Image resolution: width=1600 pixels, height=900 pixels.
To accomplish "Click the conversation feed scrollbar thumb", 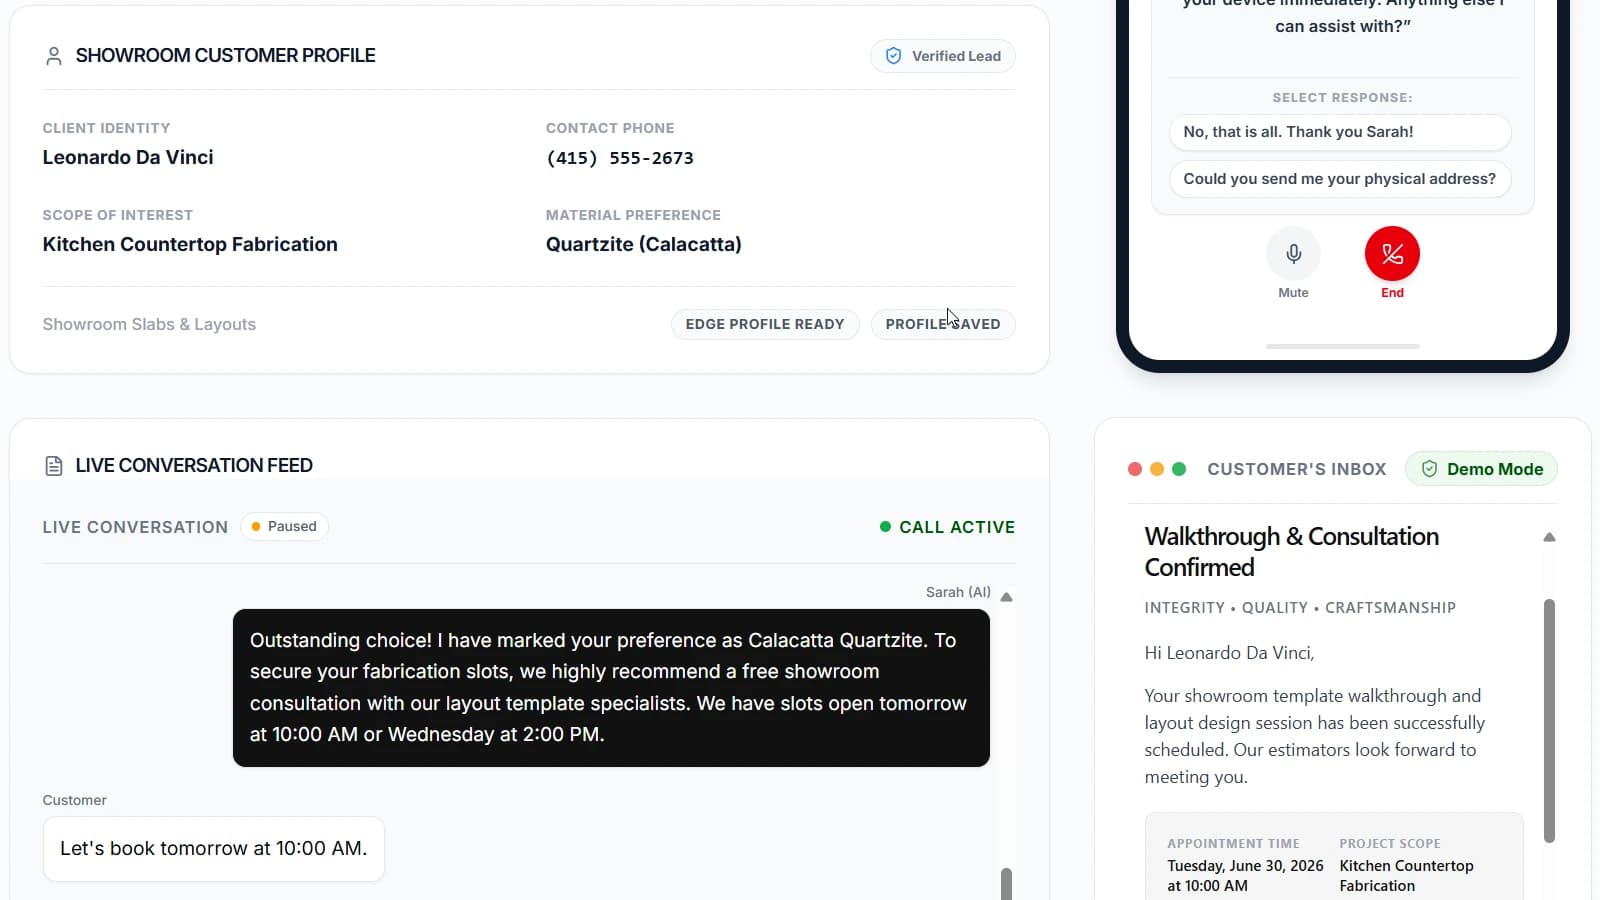I will click(x=1006, y=884).
